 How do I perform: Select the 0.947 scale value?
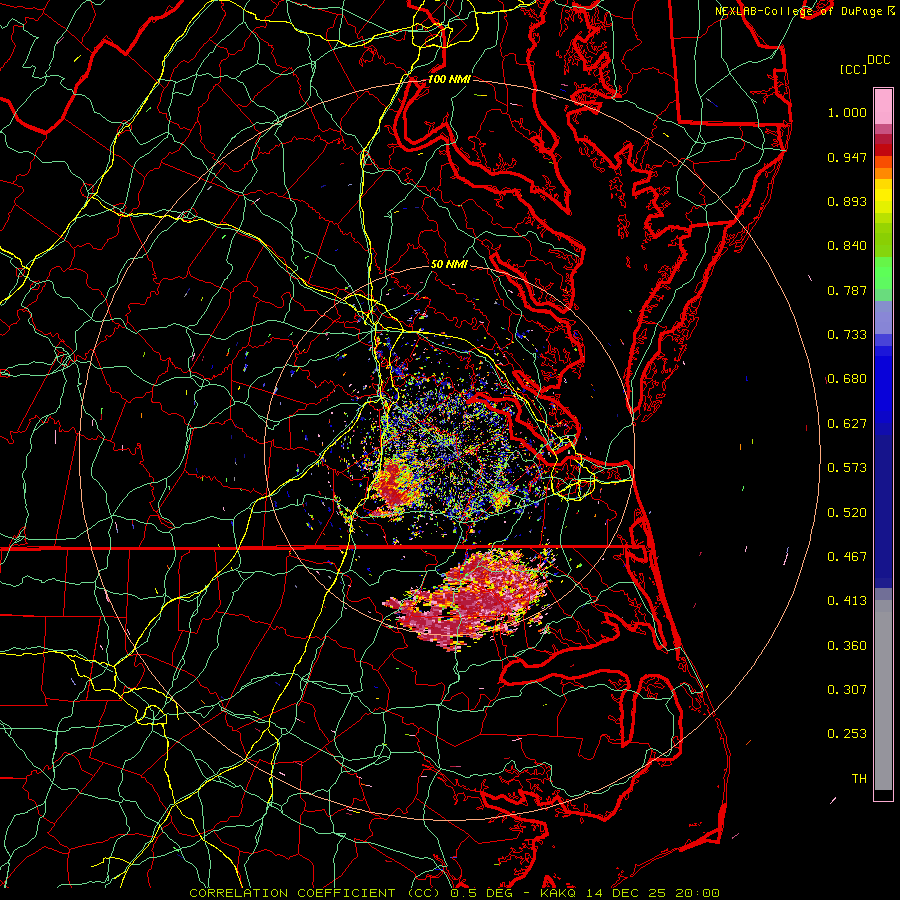(847, 157)
